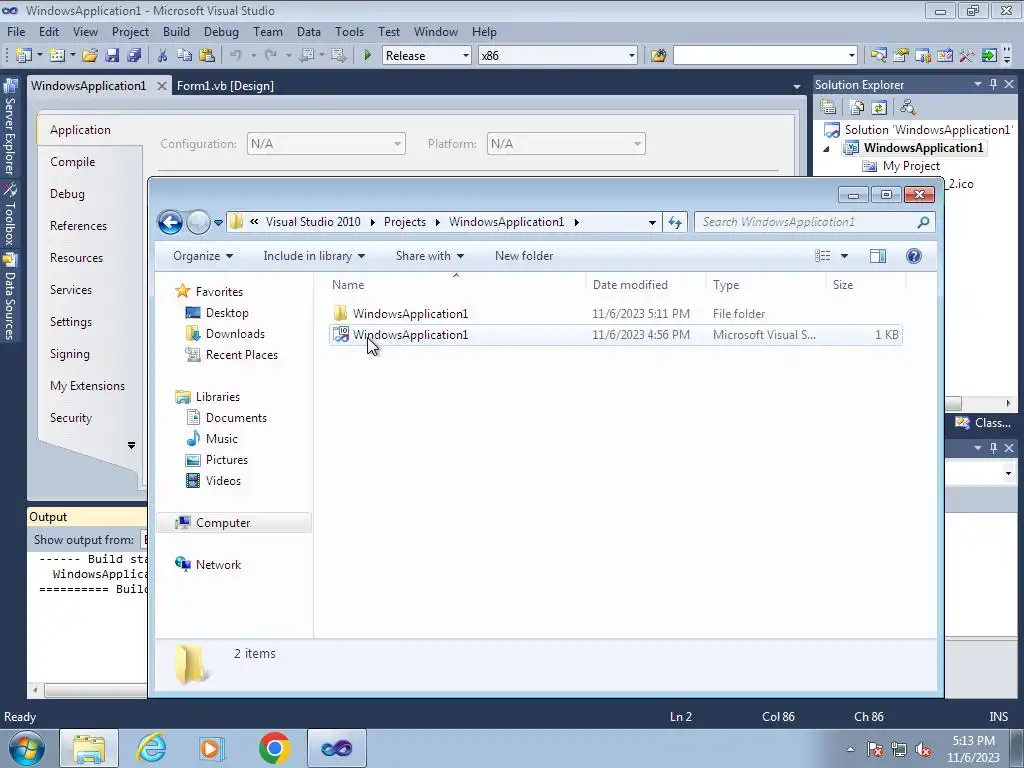Image resolution: width=1024 pixels, height=768 pixels.
Task: Click the volume icon in the system tray
Action: pos(923,750)
